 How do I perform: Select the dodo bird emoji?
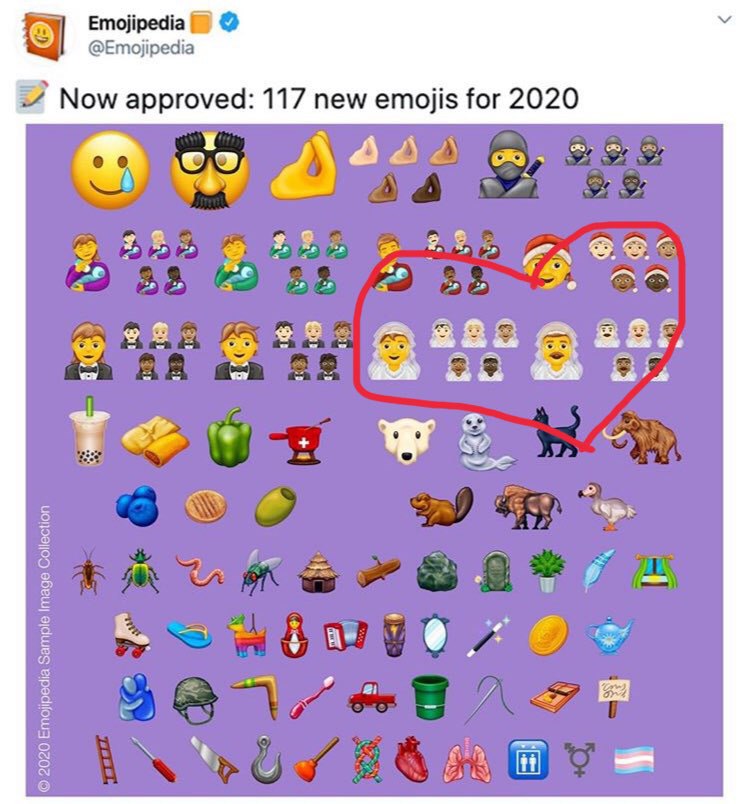click(x=607, y=506)
